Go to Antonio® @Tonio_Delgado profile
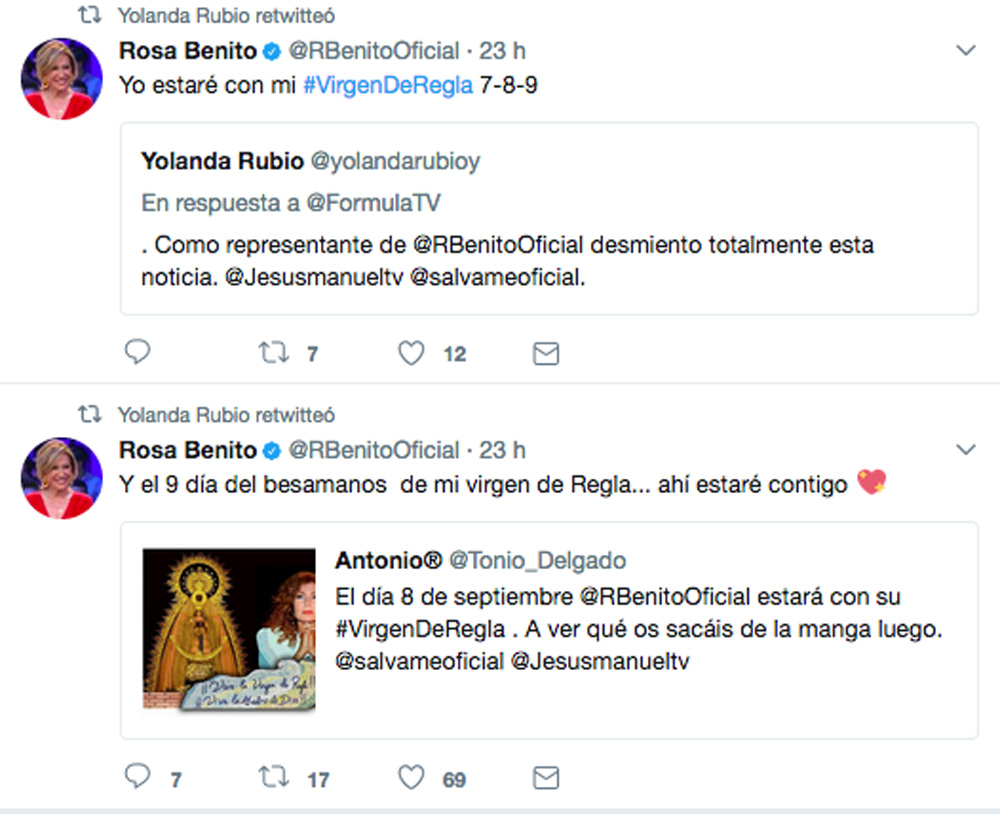The height and width of the screenshot is (814, 1000). 480,560
